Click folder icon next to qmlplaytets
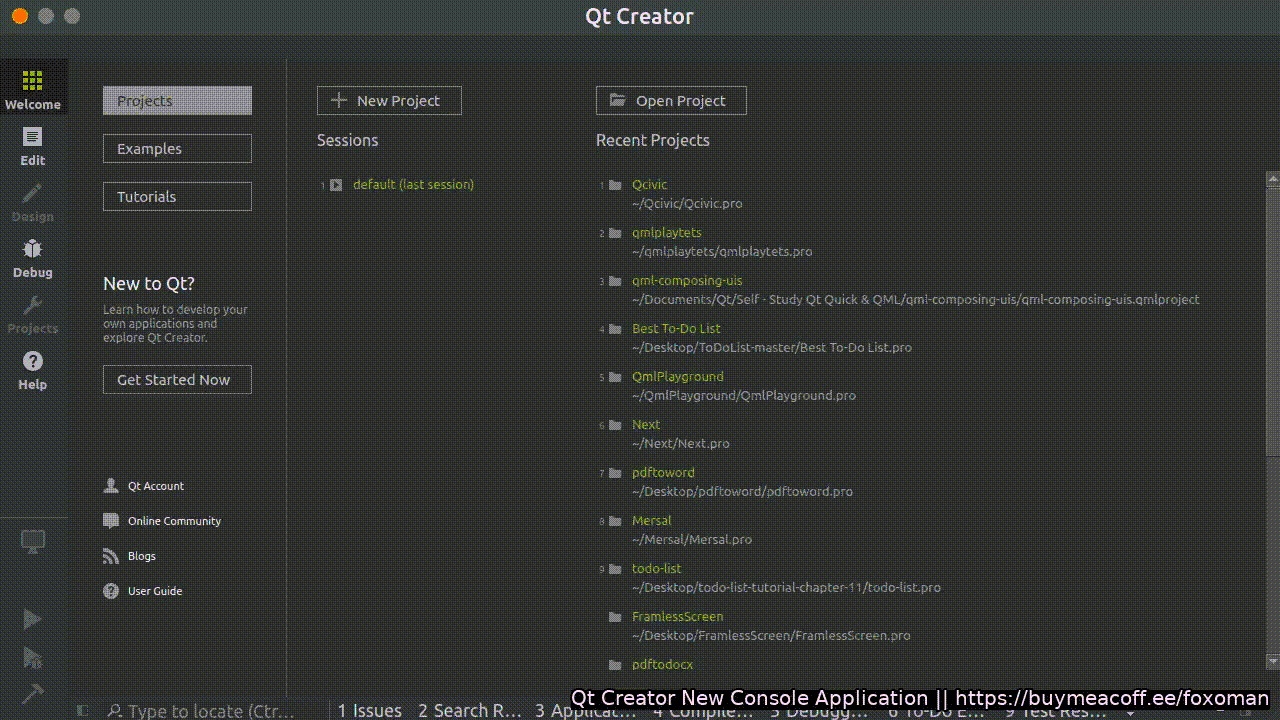 616,233
